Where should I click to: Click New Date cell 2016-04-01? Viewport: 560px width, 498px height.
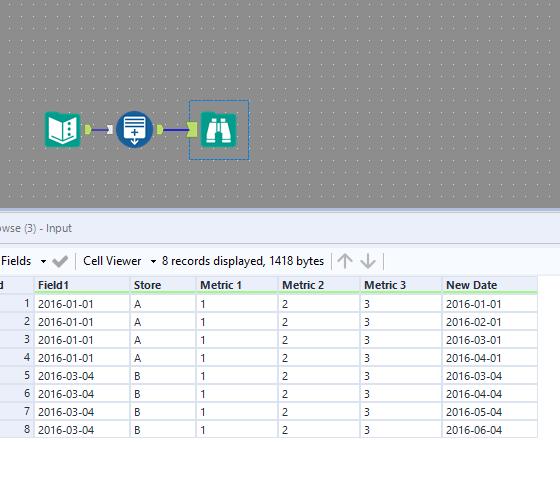point(490,358)
